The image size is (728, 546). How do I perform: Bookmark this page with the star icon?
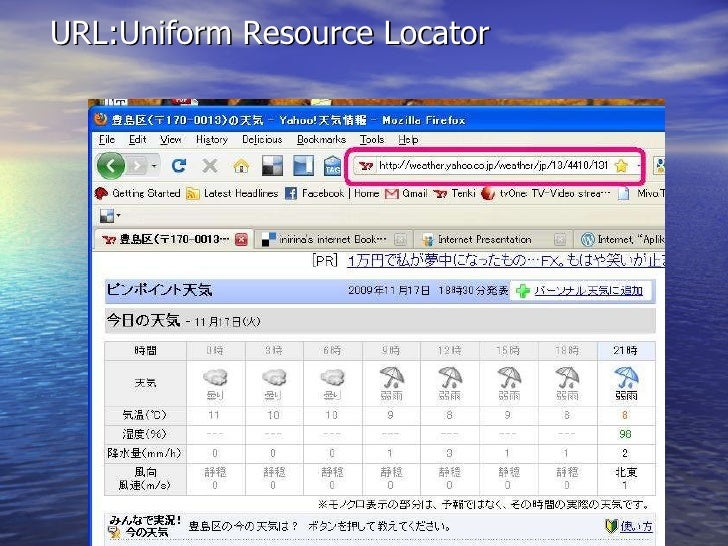(x=621, y=166)
